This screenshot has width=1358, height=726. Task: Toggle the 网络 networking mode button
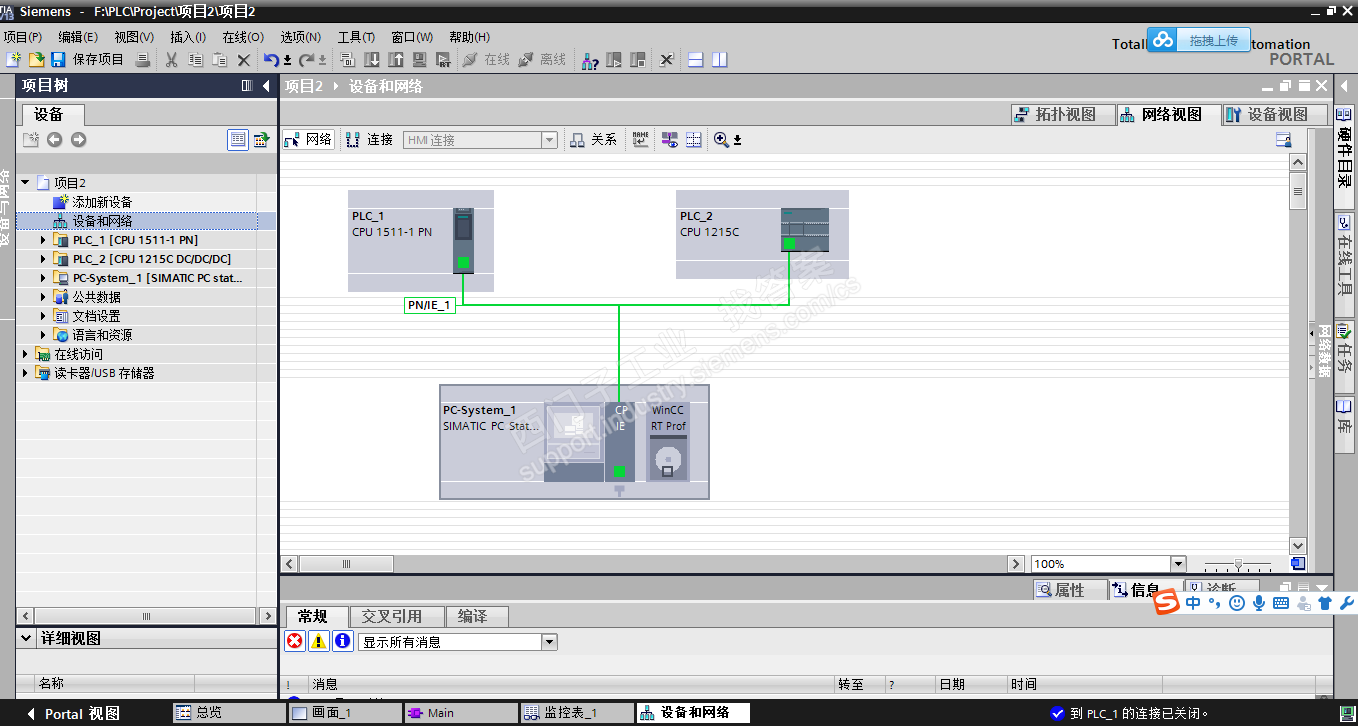pyautogui.click(x=308, y=140)
